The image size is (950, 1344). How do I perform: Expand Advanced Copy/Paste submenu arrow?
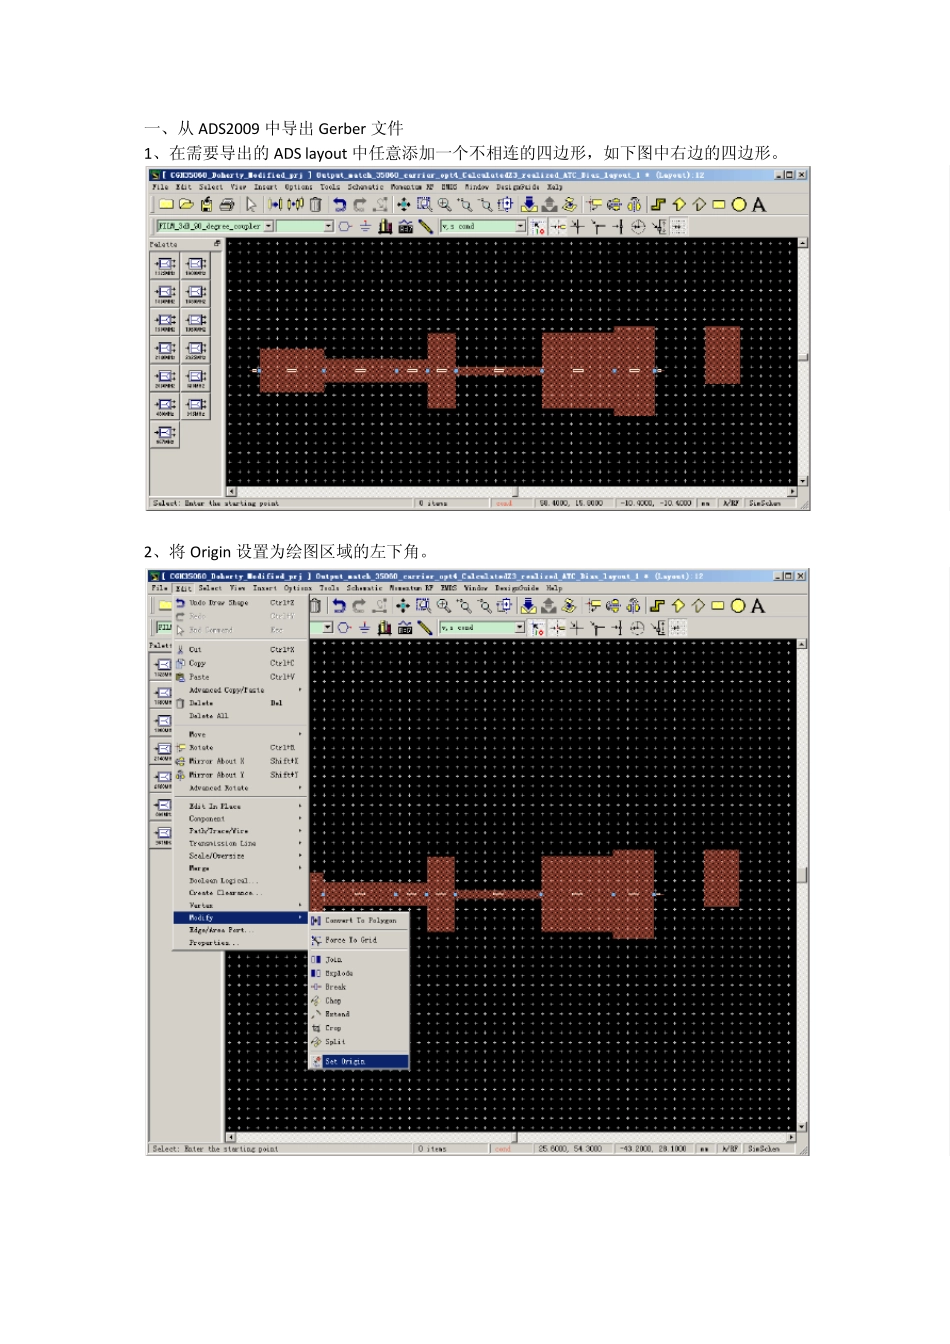click(x=299, y=690)
